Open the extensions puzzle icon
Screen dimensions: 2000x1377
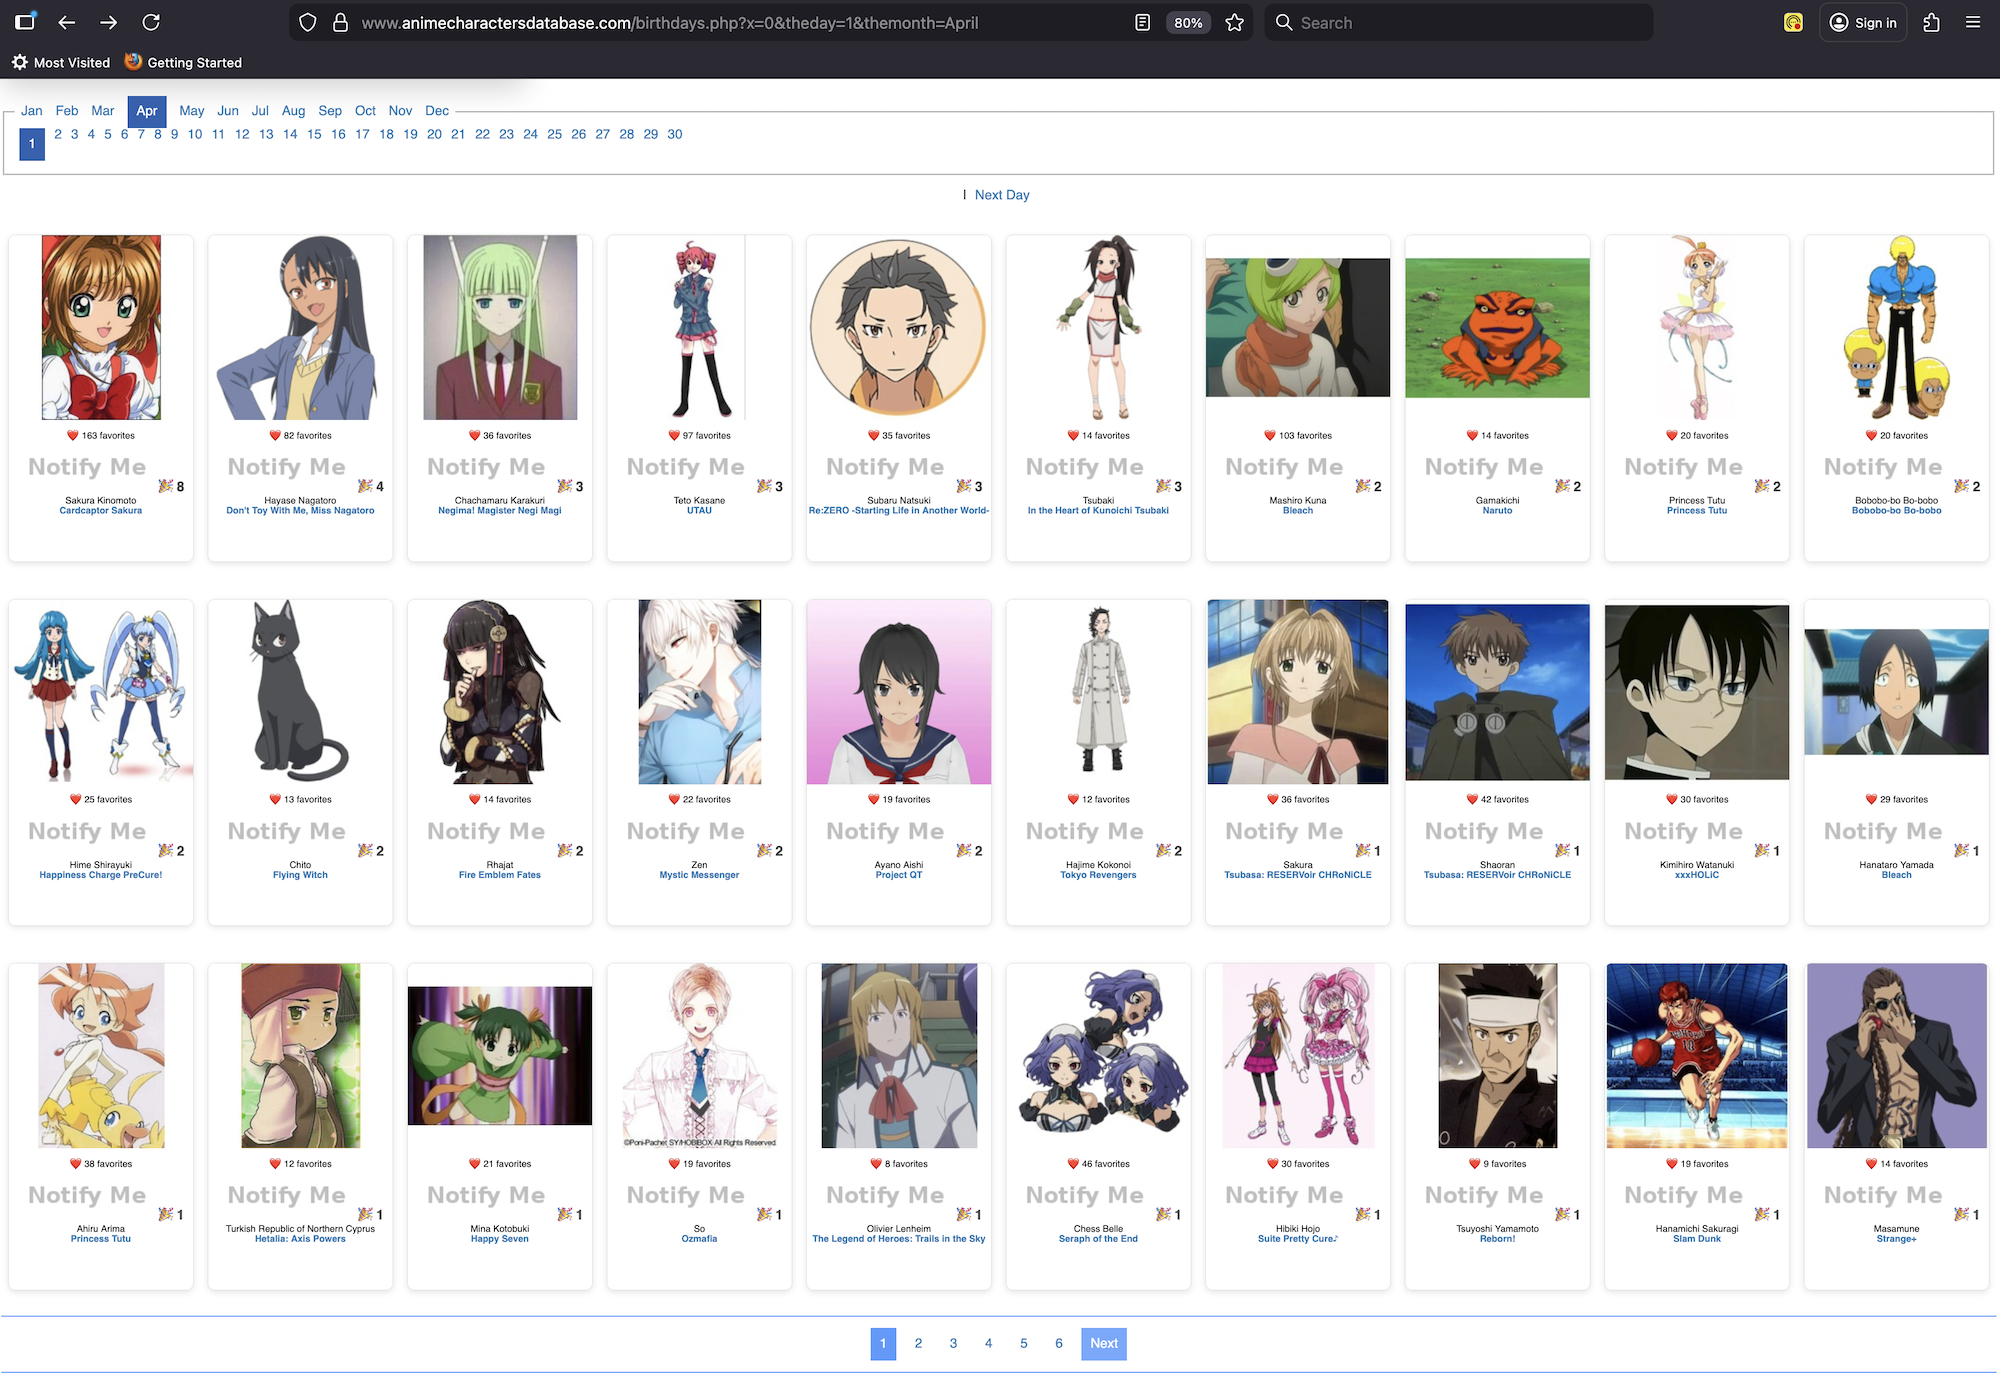pos(1931,22)
